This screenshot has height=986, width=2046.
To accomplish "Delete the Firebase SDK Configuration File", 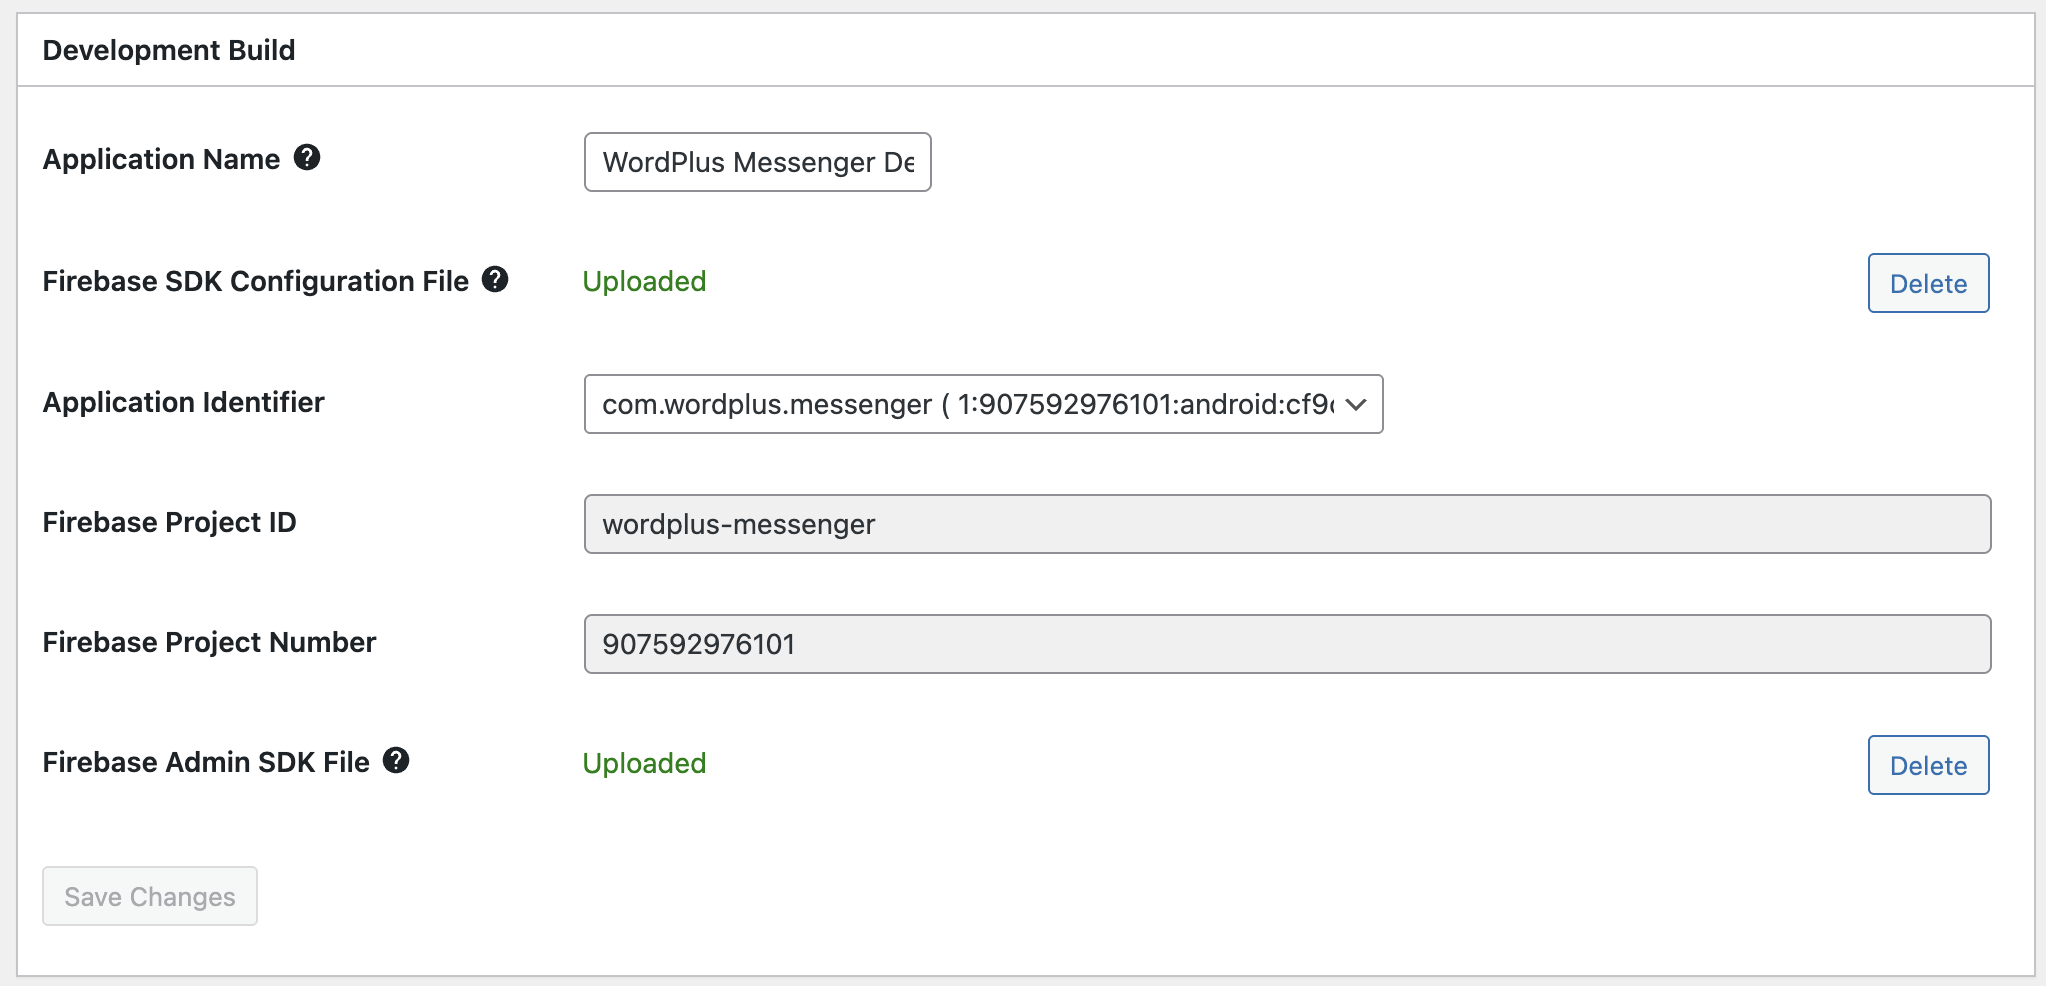I will point(1928,283).
